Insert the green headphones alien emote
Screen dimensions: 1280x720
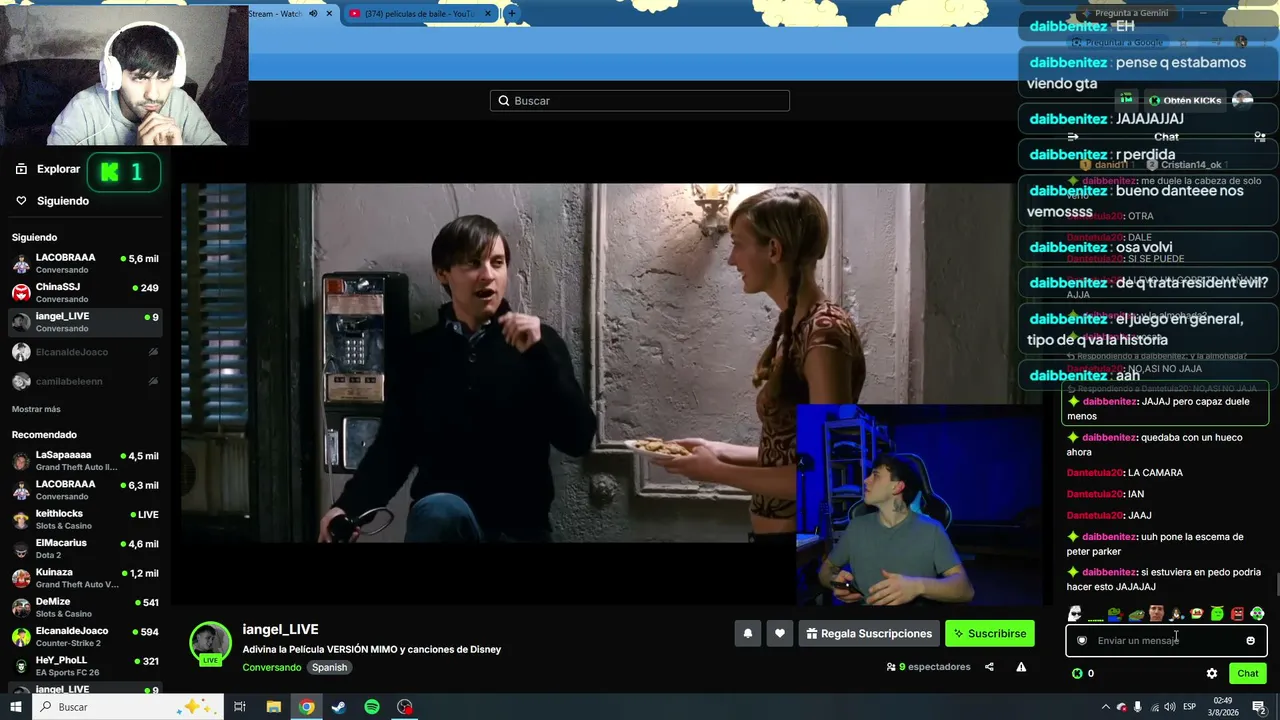1257,613
